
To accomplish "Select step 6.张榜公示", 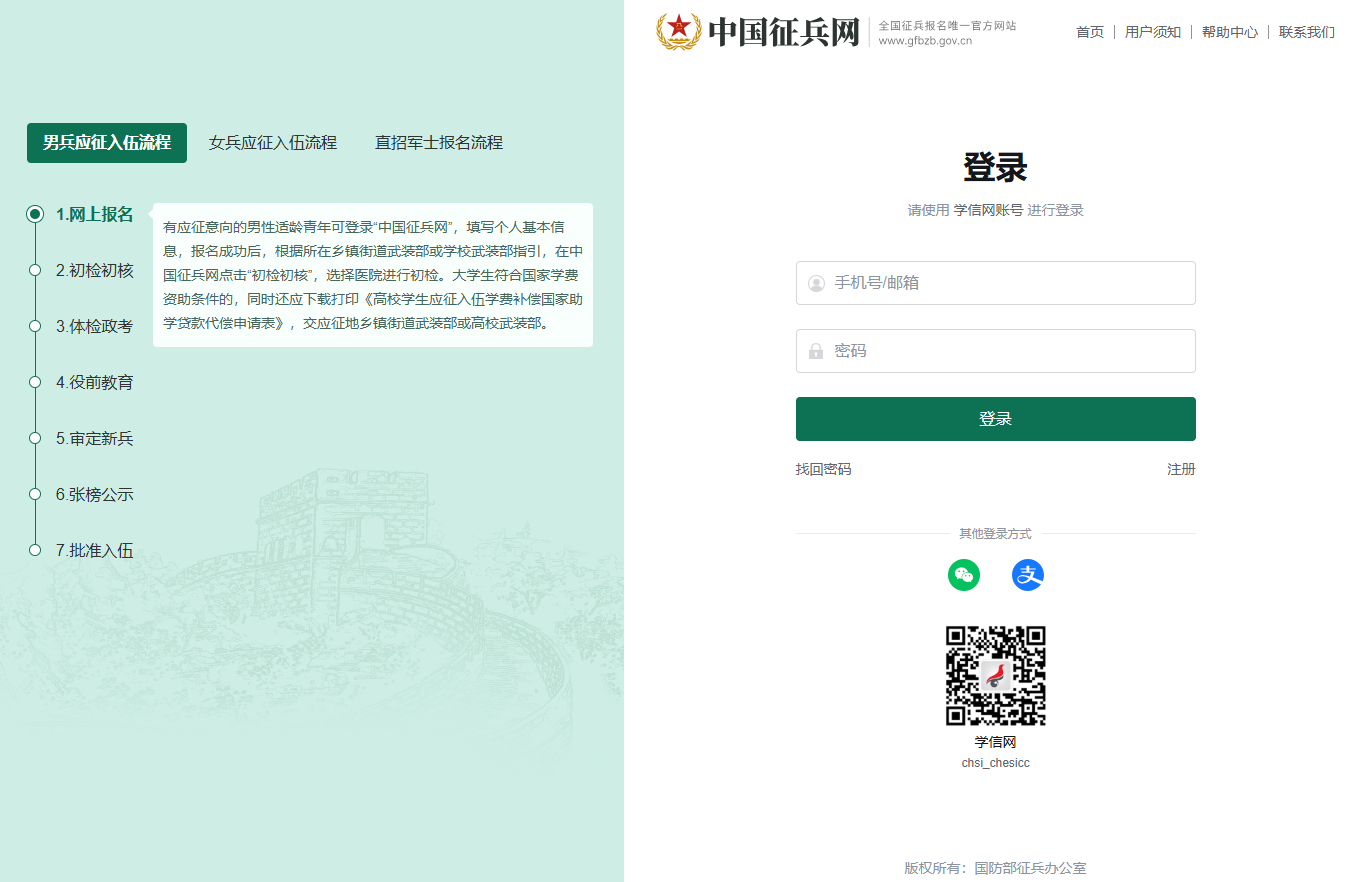I will 94,494.
